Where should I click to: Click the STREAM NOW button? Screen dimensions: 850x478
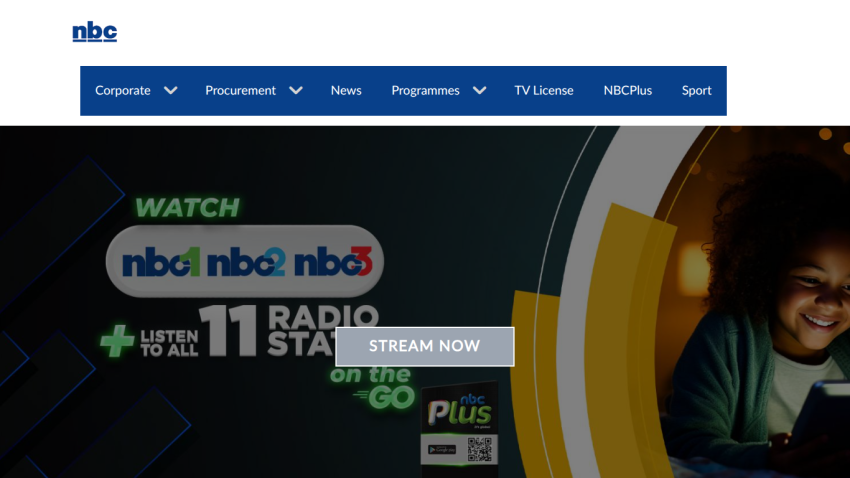tap(425, 346)
